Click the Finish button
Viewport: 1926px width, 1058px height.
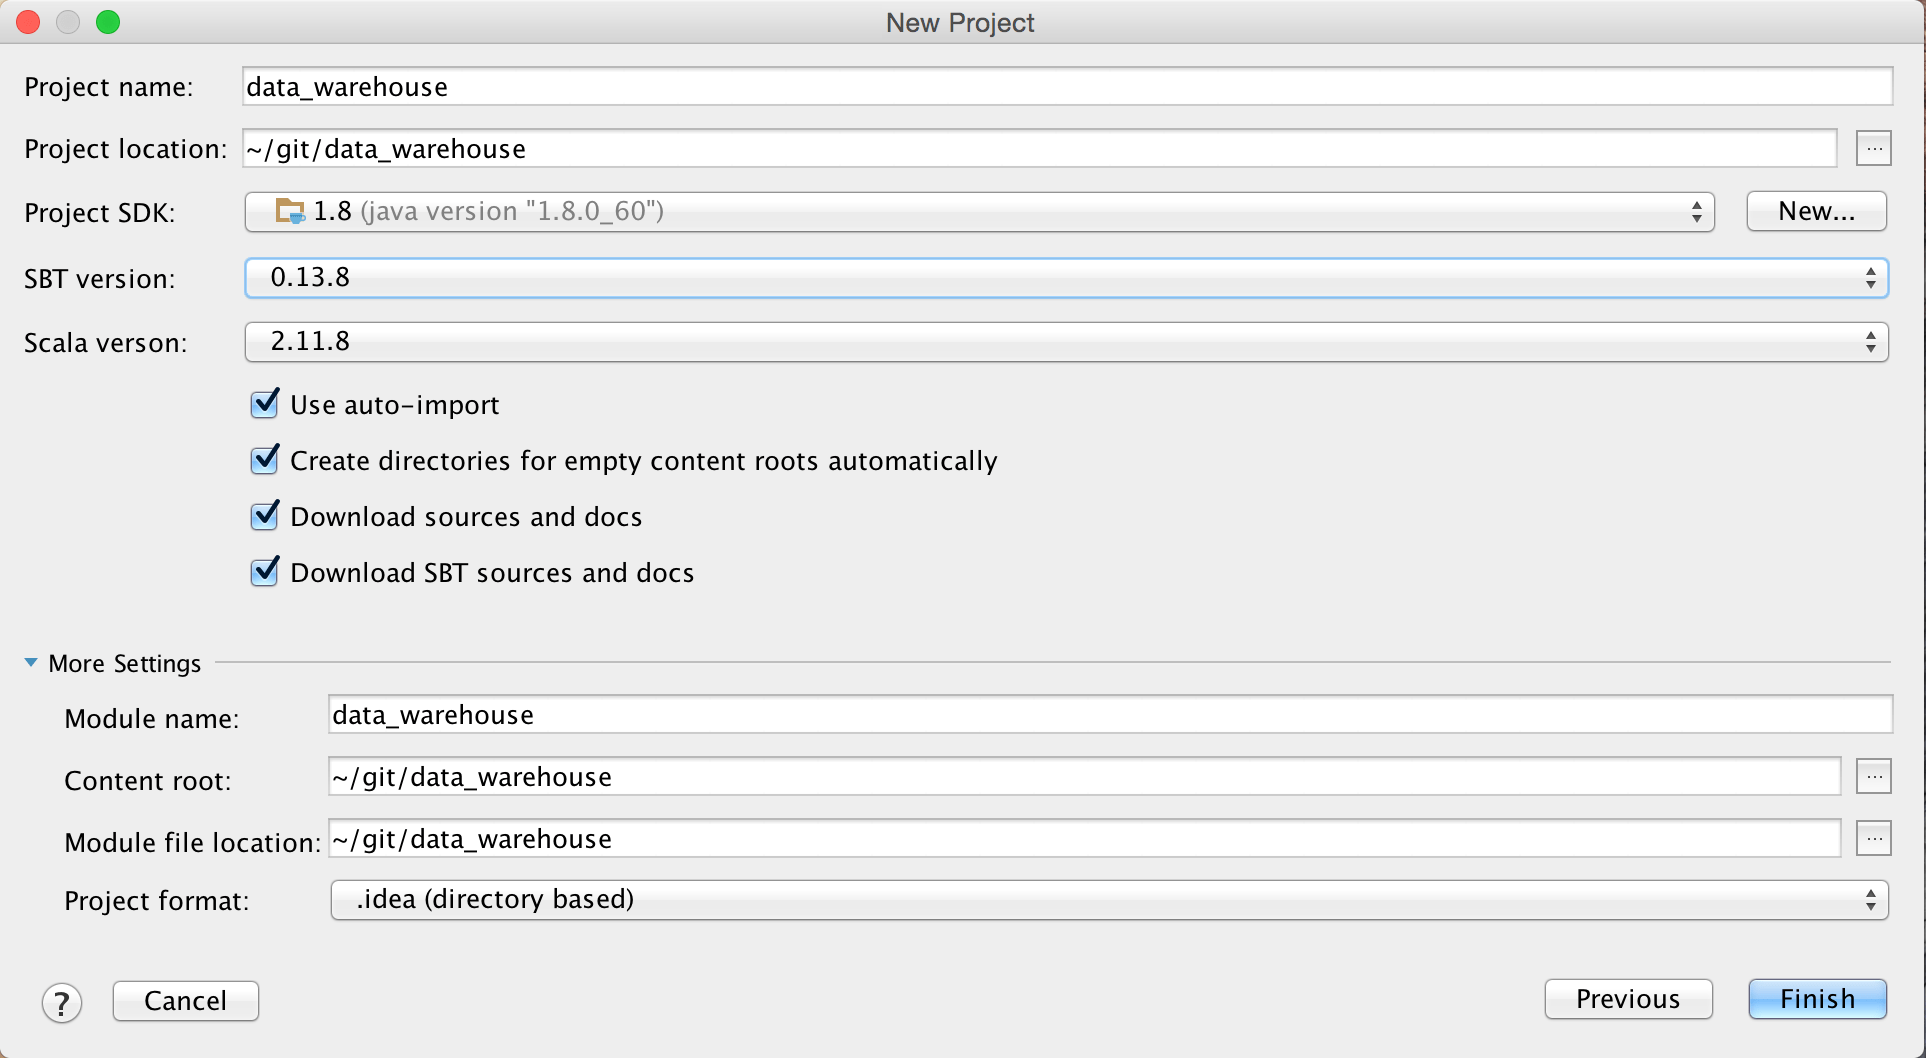1817,999
